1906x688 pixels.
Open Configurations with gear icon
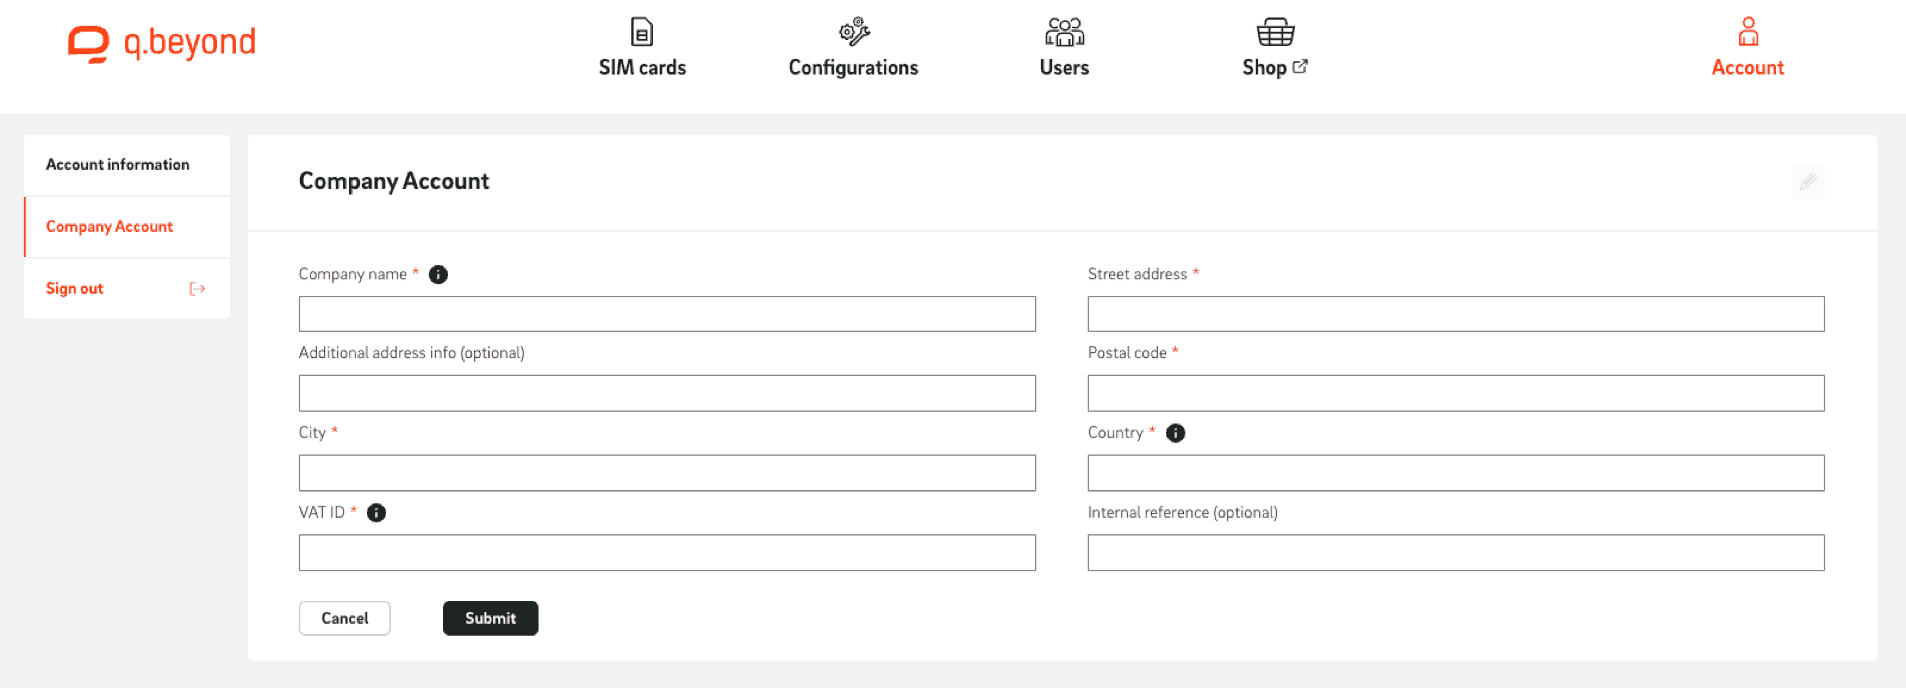coord(853,48)
